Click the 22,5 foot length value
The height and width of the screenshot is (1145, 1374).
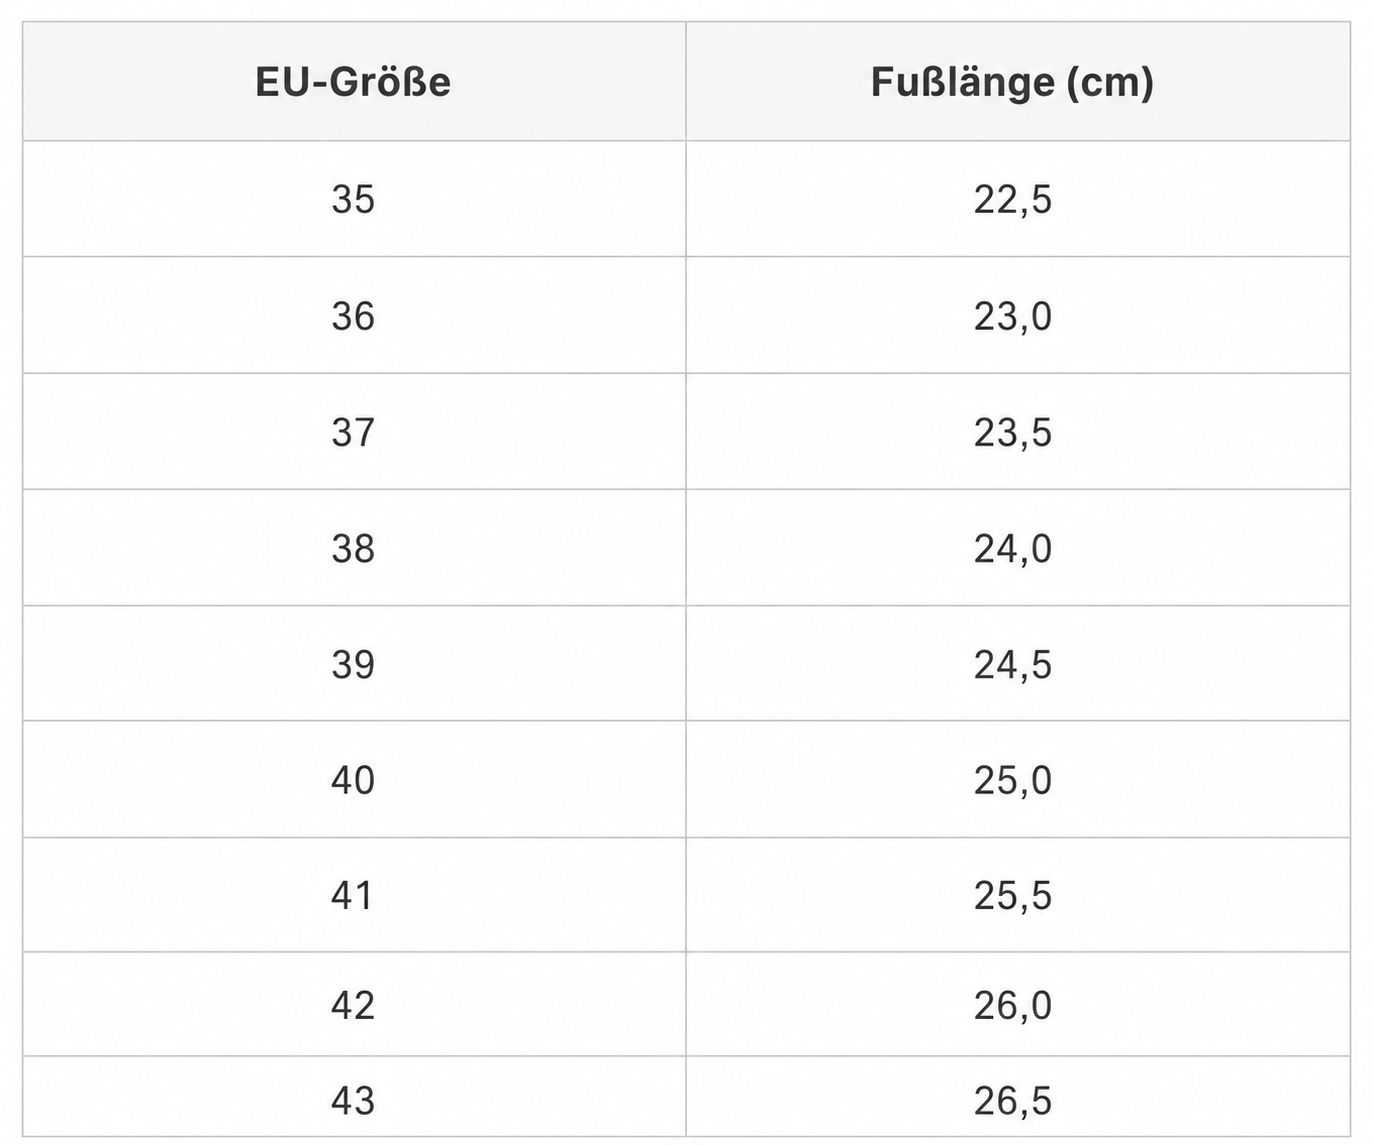click(1013, 199)
